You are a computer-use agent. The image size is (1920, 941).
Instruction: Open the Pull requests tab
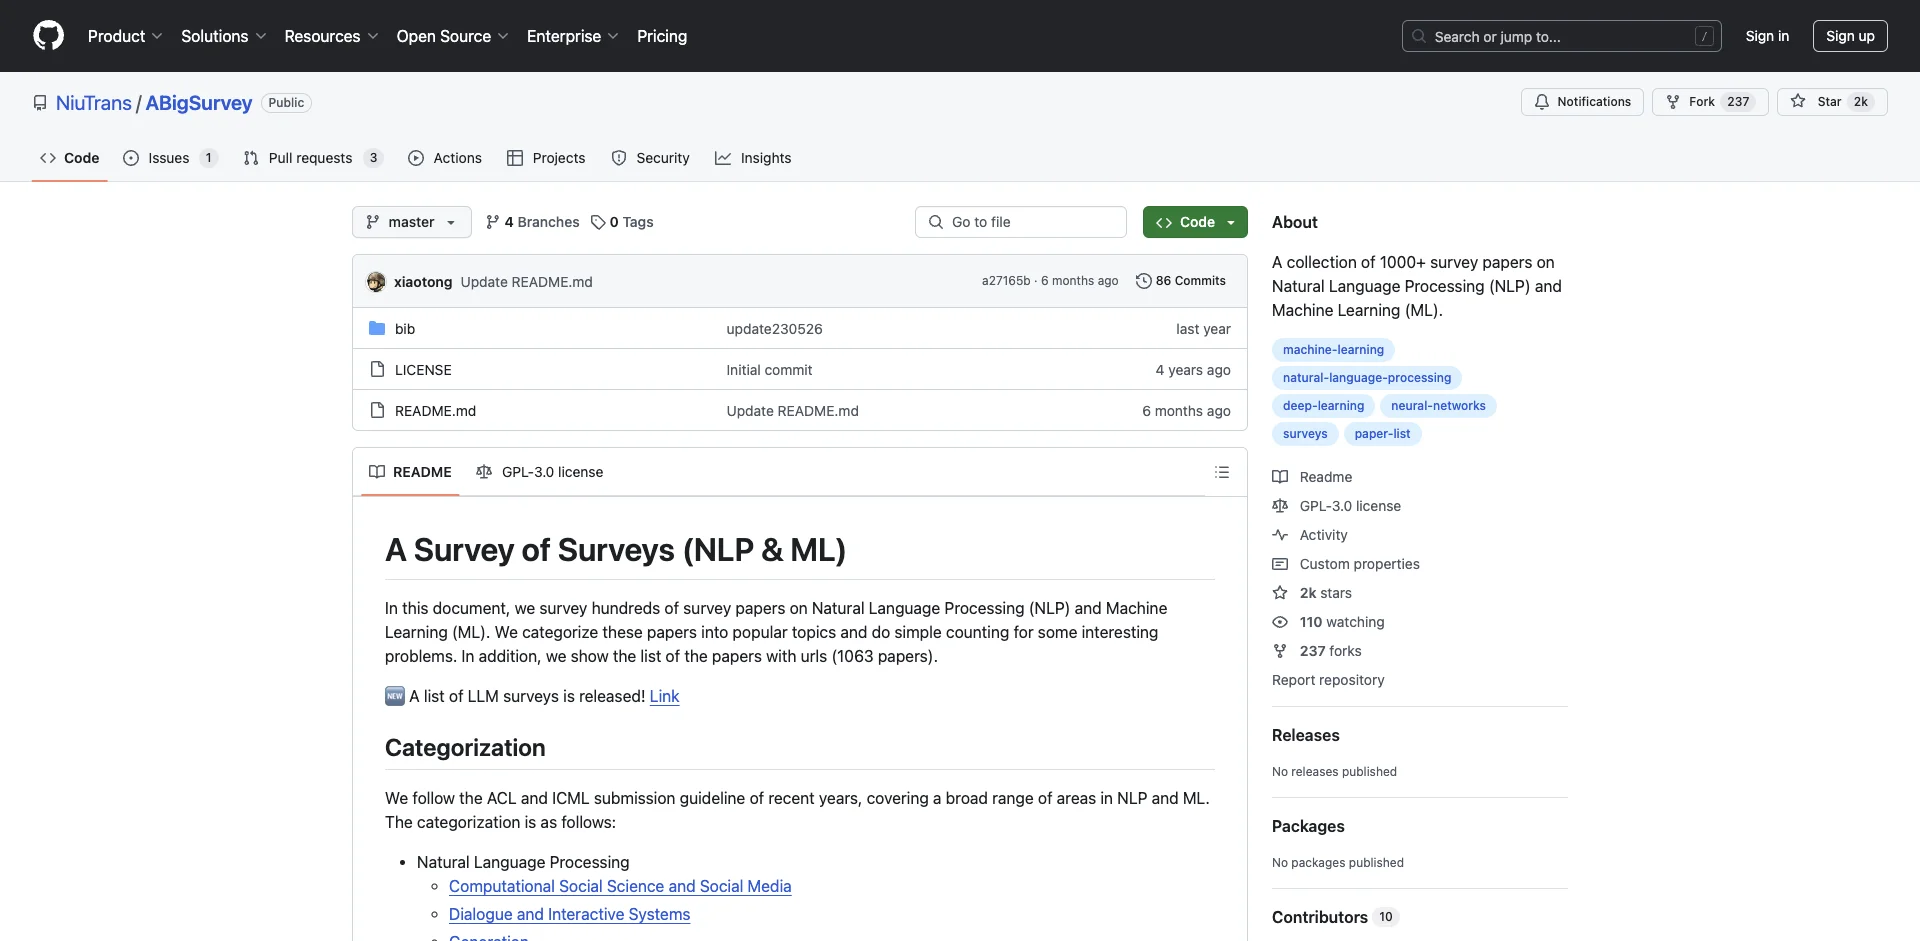coord(313,158)
